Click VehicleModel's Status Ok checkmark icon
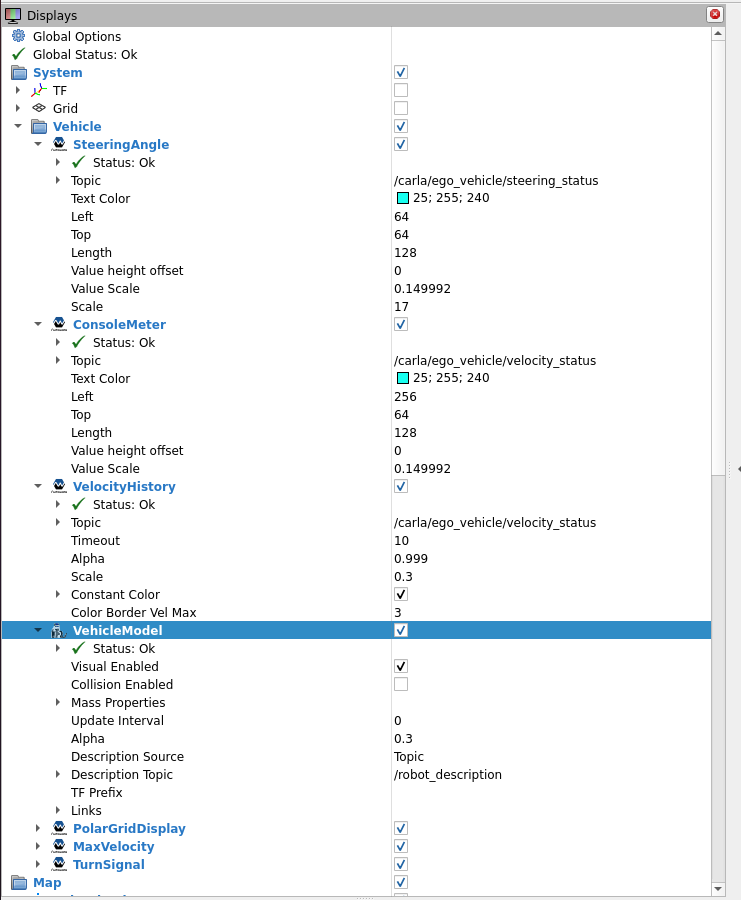This screenshot has height=900, width=741. point(79,648)
